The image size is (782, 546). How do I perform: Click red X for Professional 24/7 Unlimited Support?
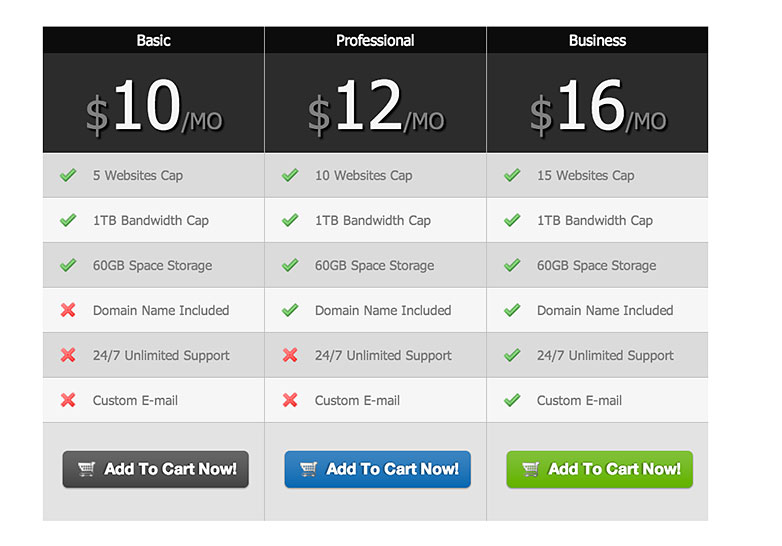pyautogui.click(x=290, y=355)
